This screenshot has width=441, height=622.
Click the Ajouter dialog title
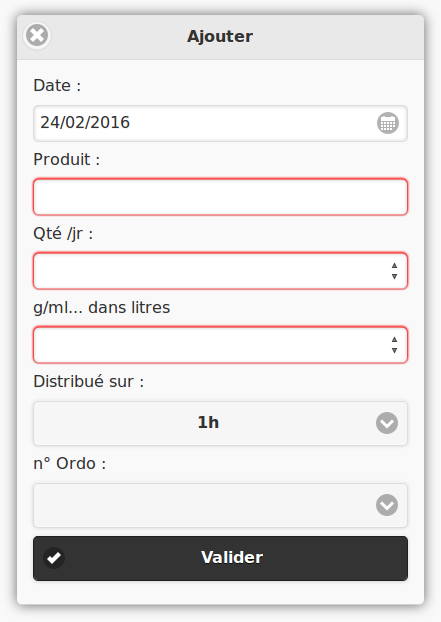[220, 36]
